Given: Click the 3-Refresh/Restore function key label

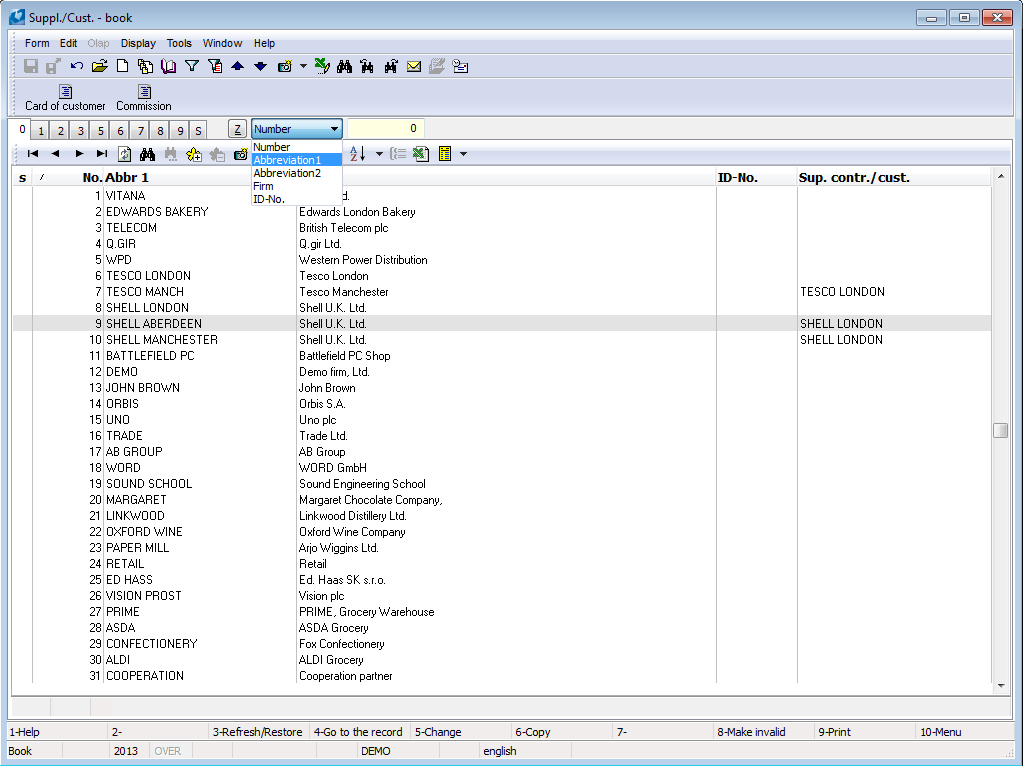Looking at the screenshot, I should 258,732.
